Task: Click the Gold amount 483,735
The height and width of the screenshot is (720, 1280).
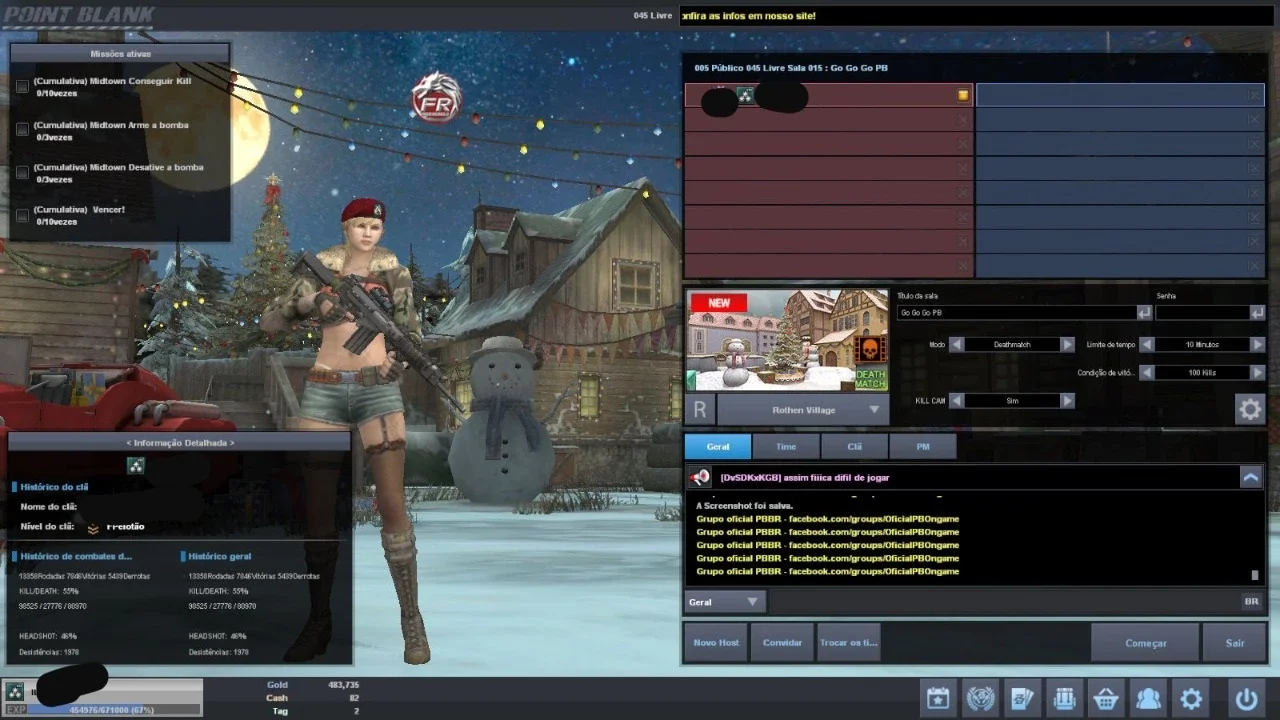Action: click(342, 685)
